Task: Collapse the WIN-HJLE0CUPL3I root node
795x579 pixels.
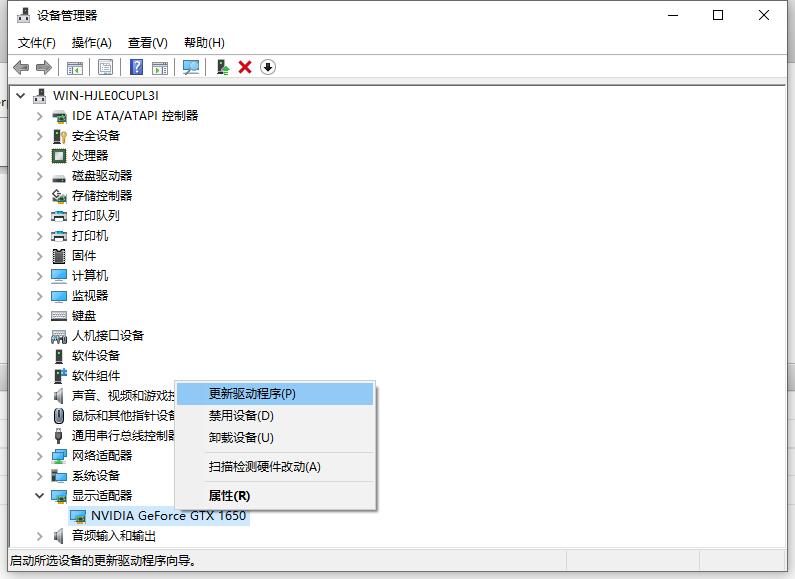Action: click(x=21, y=95)
